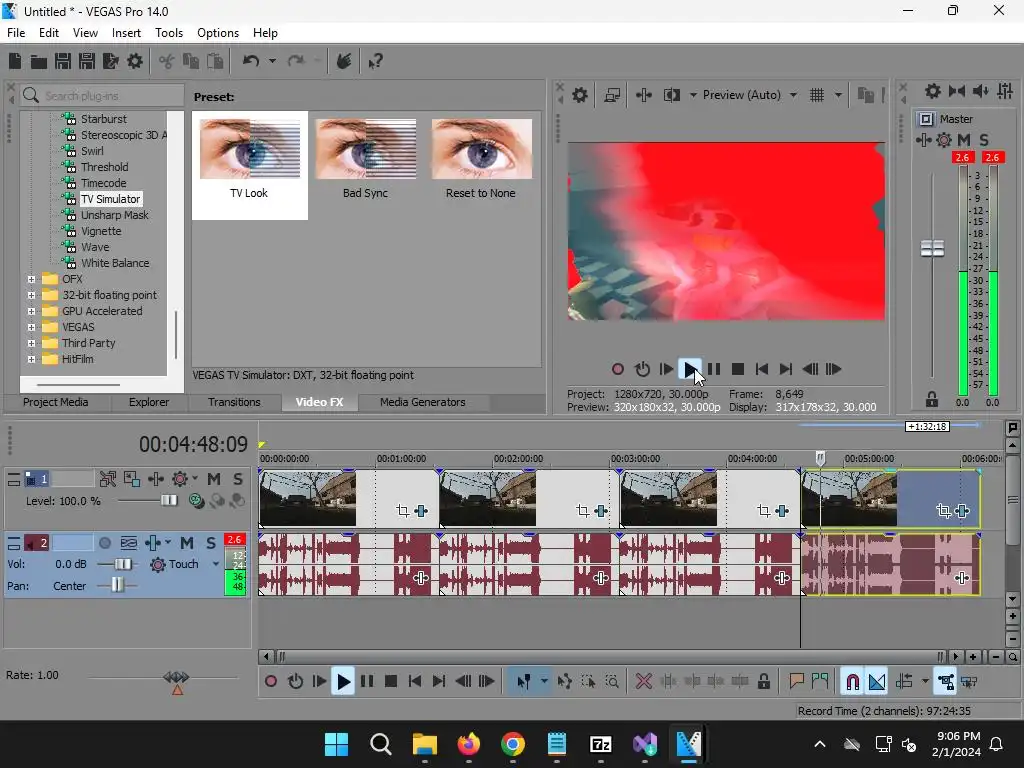Expand the 32-bit floating point folder
The height and width of the screenshot is (768, 1024).
31,295
